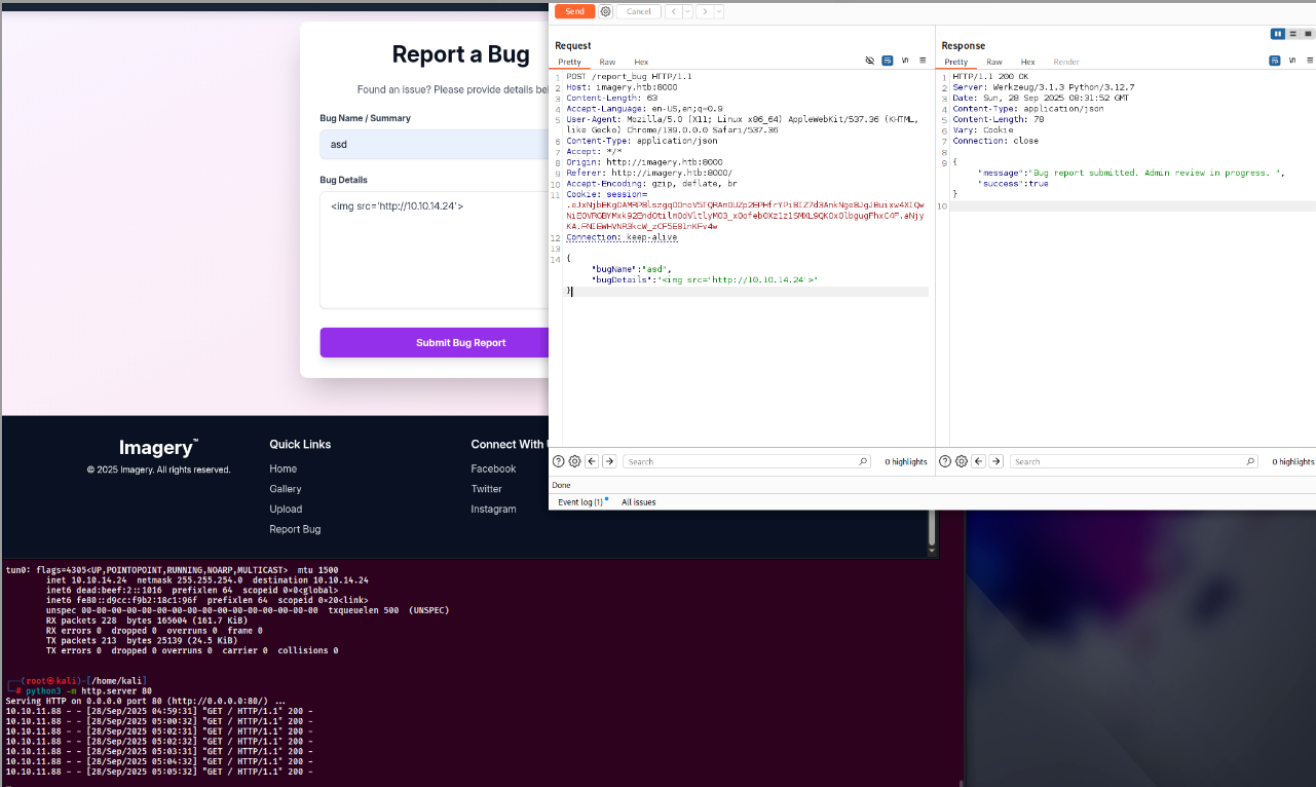Click the Submit Bug Report button
Viewport: 1316px width, 787px height.
pos(434,343)
